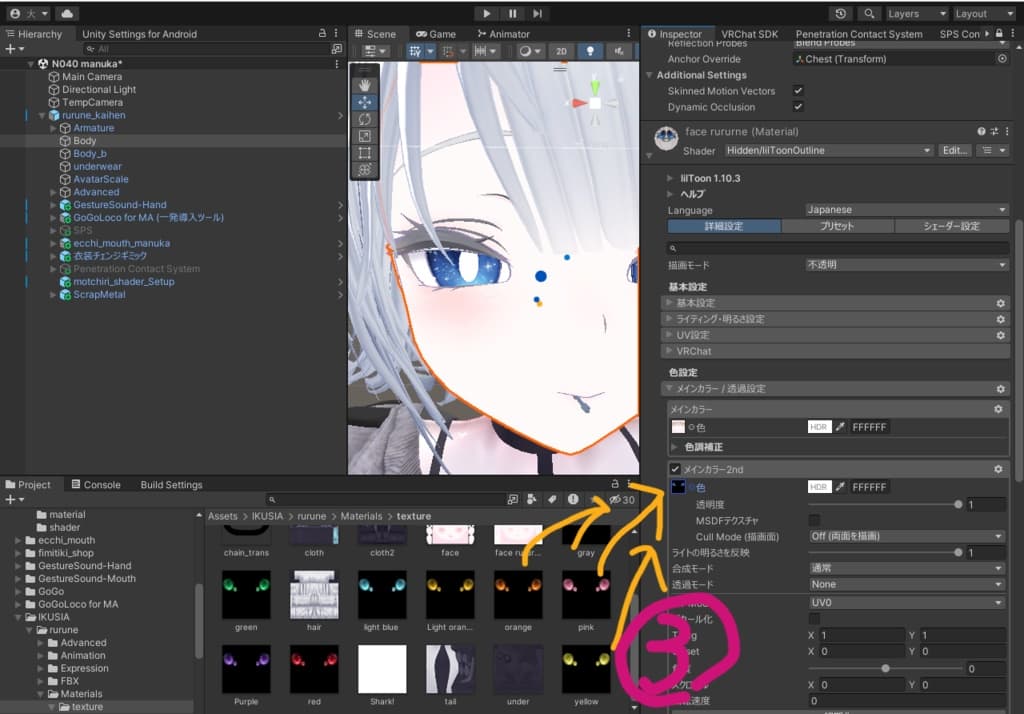This screenshot has height=714, width=1024.
Task: Select the hair texture thumbnail
Action: coord(314,594)
